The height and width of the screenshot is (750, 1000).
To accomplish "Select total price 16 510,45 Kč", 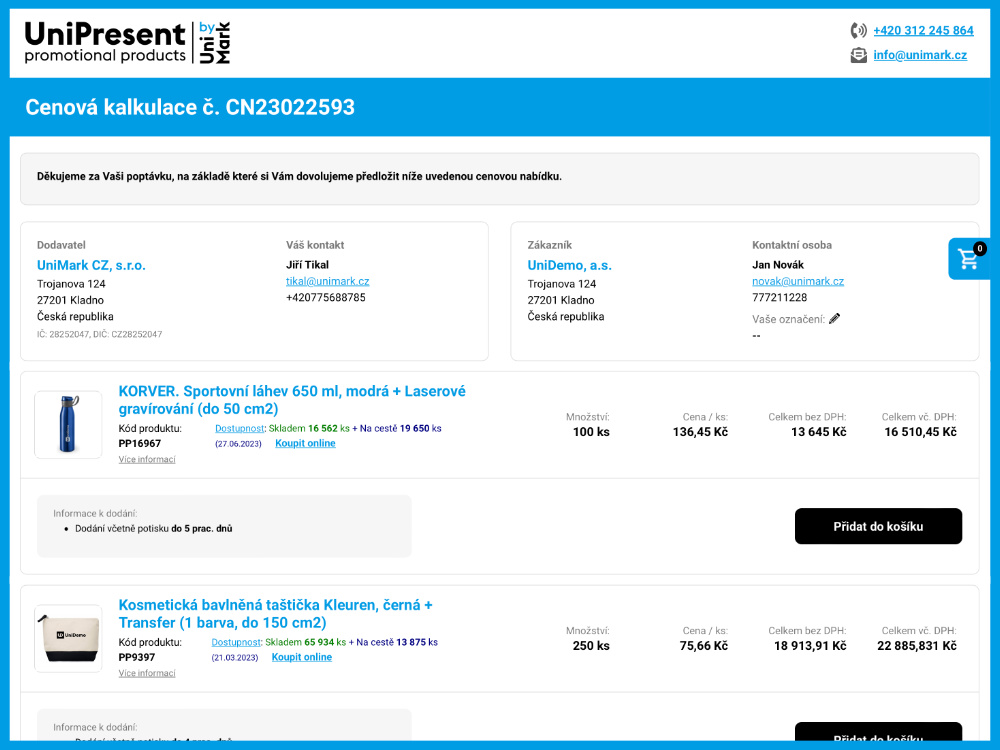I will pos(920,432).
